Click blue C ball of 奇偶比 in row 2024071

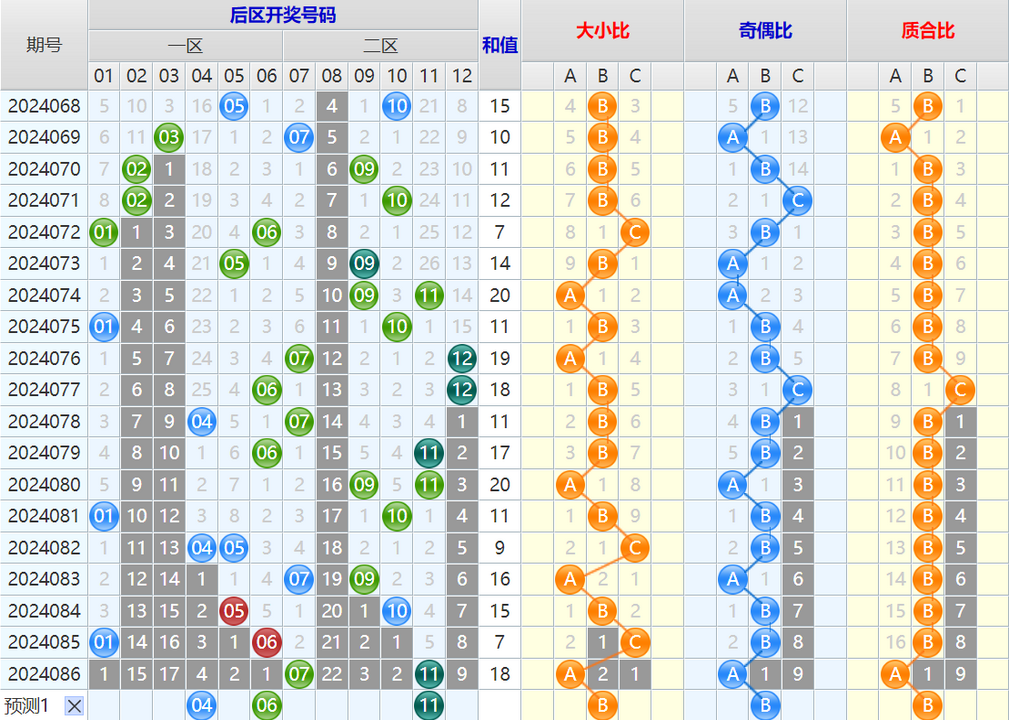point(797,200)
